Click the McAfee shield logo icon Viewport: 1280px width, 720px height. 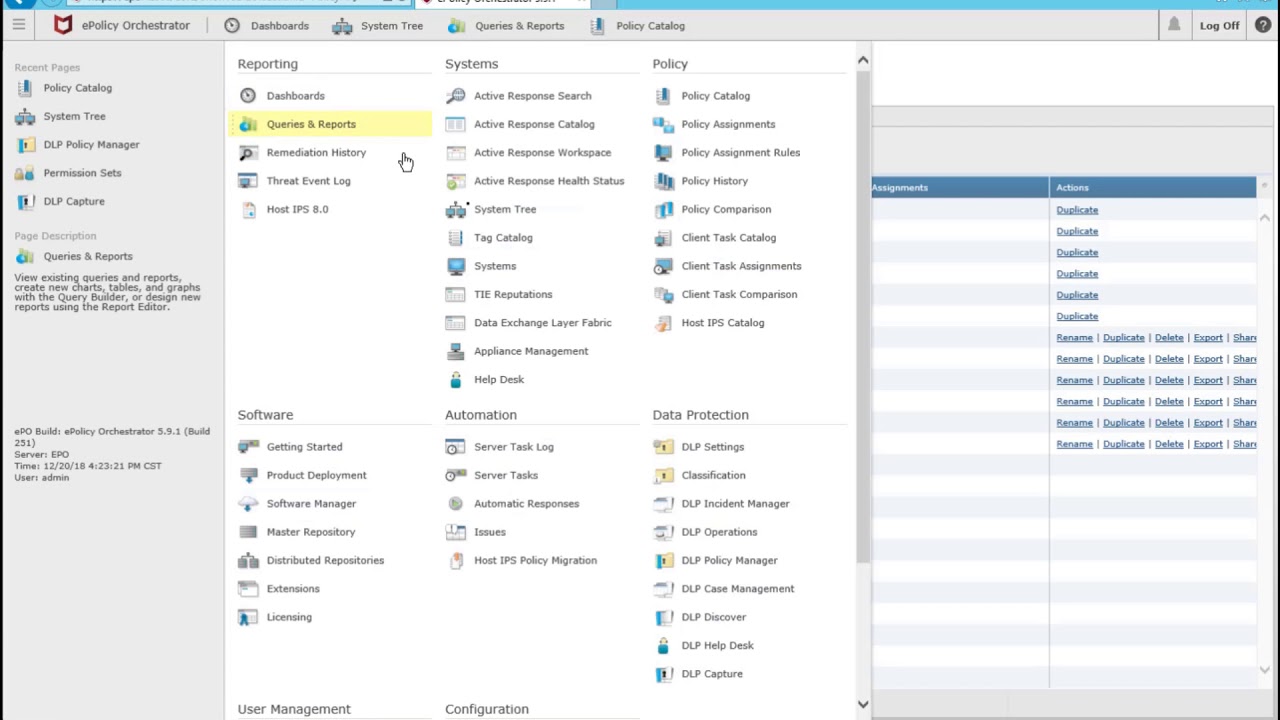pos(63,25)
